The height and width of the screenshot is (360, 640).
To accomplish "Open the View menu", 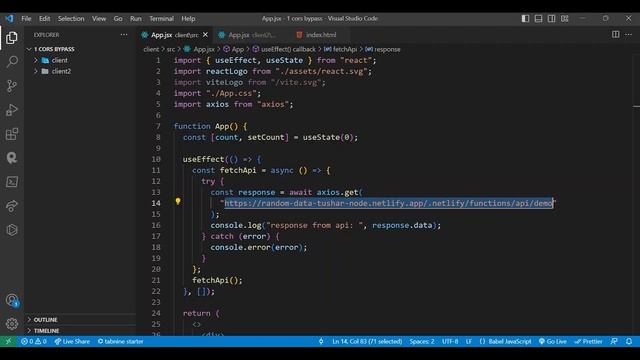I will coord(99,18).
